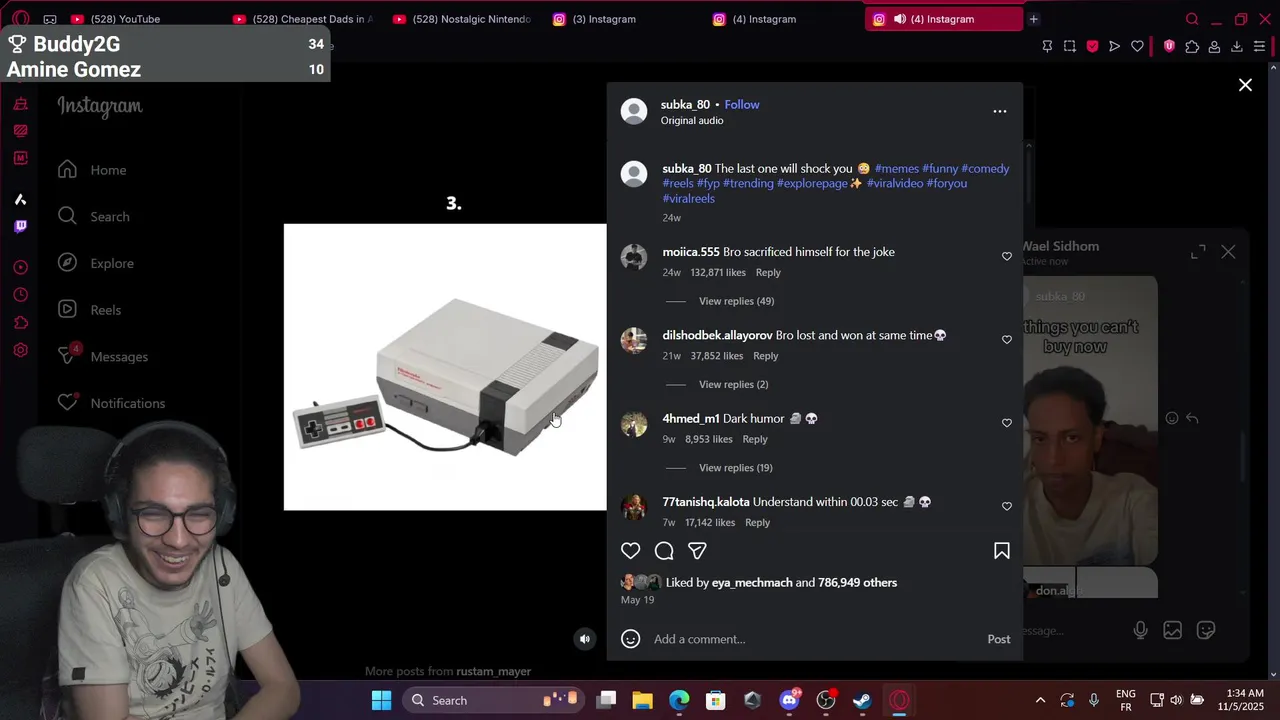Expand View replies (2)
1280x720 pixels.
coord(733,384)
